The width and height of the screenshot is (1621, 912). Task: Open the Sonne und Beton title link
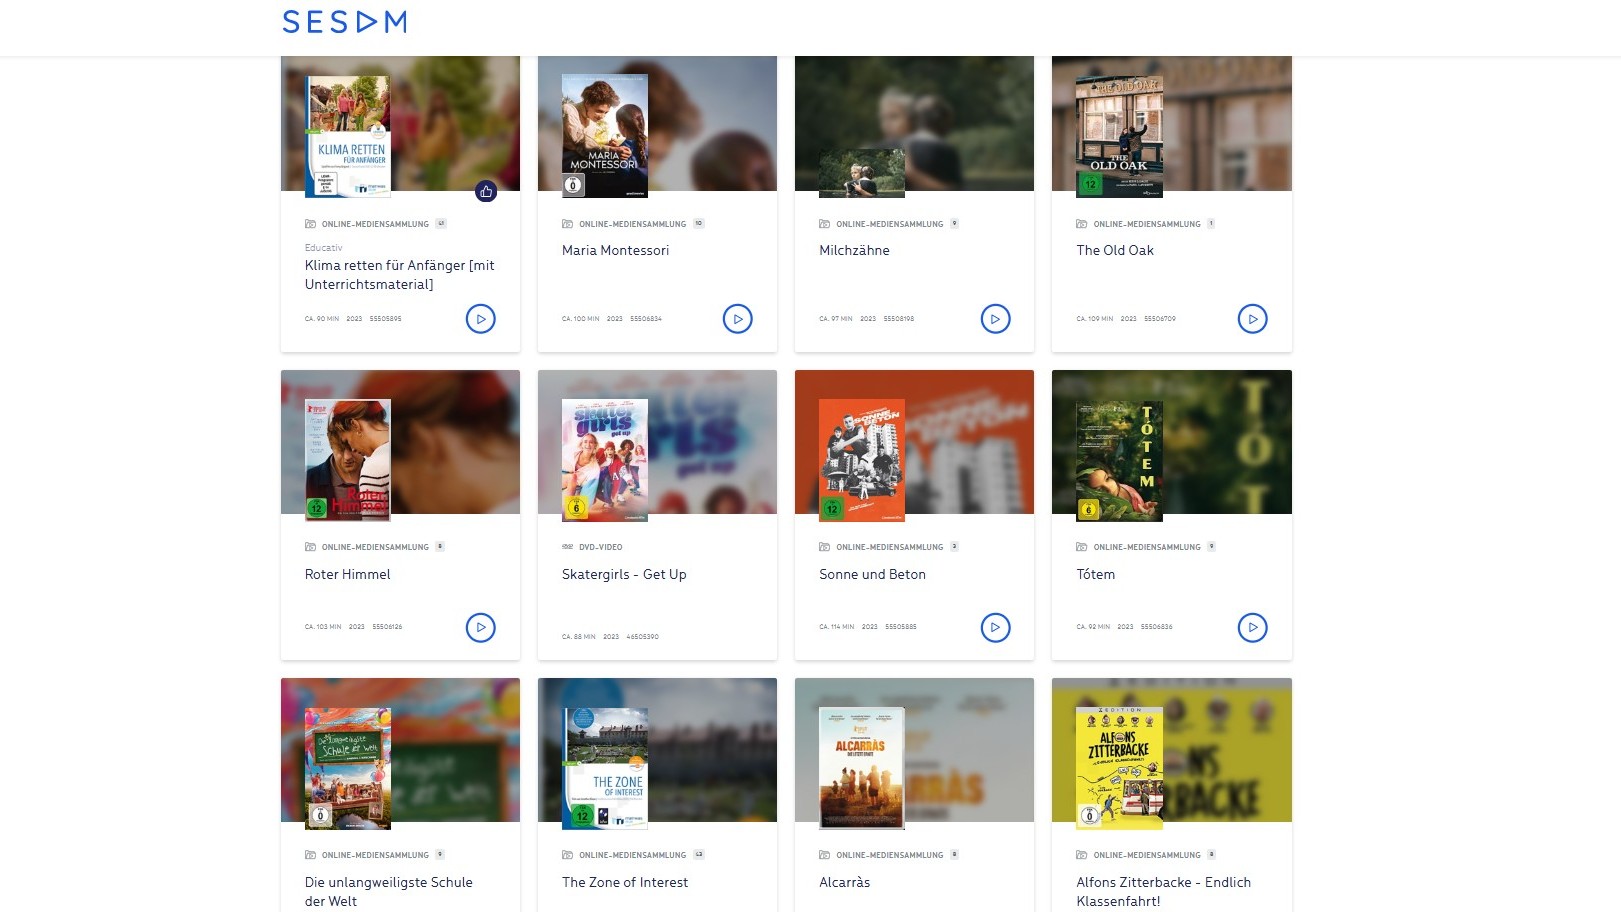pos(872,575)
